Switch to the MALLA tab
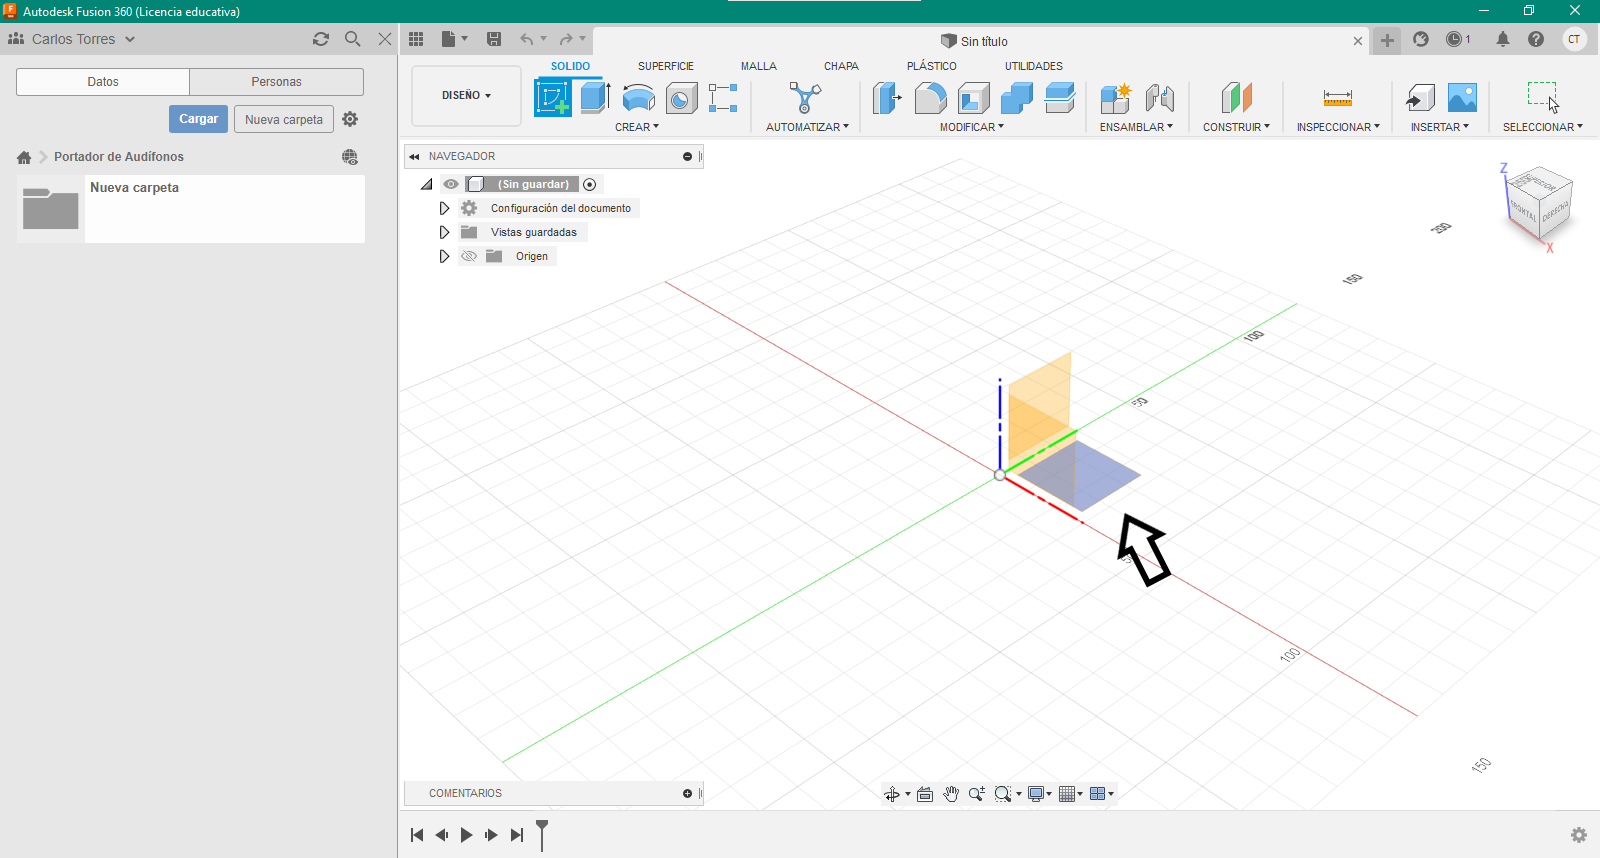Image resolution: width=1600 pixels, height=858 pixels. [x=759, y=66]
